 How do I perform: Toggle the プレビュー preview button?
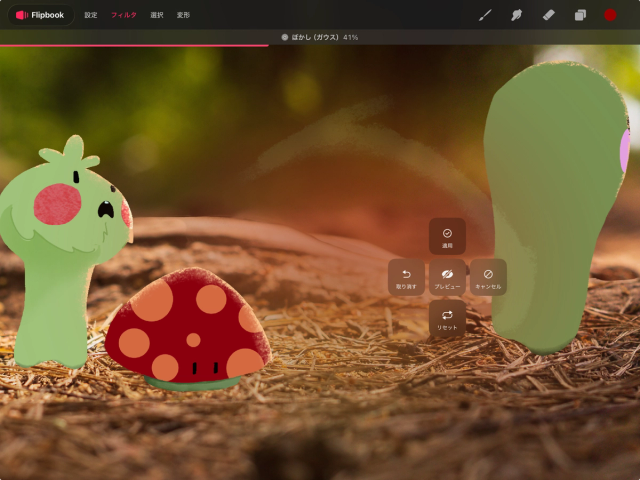coord(447,277)
